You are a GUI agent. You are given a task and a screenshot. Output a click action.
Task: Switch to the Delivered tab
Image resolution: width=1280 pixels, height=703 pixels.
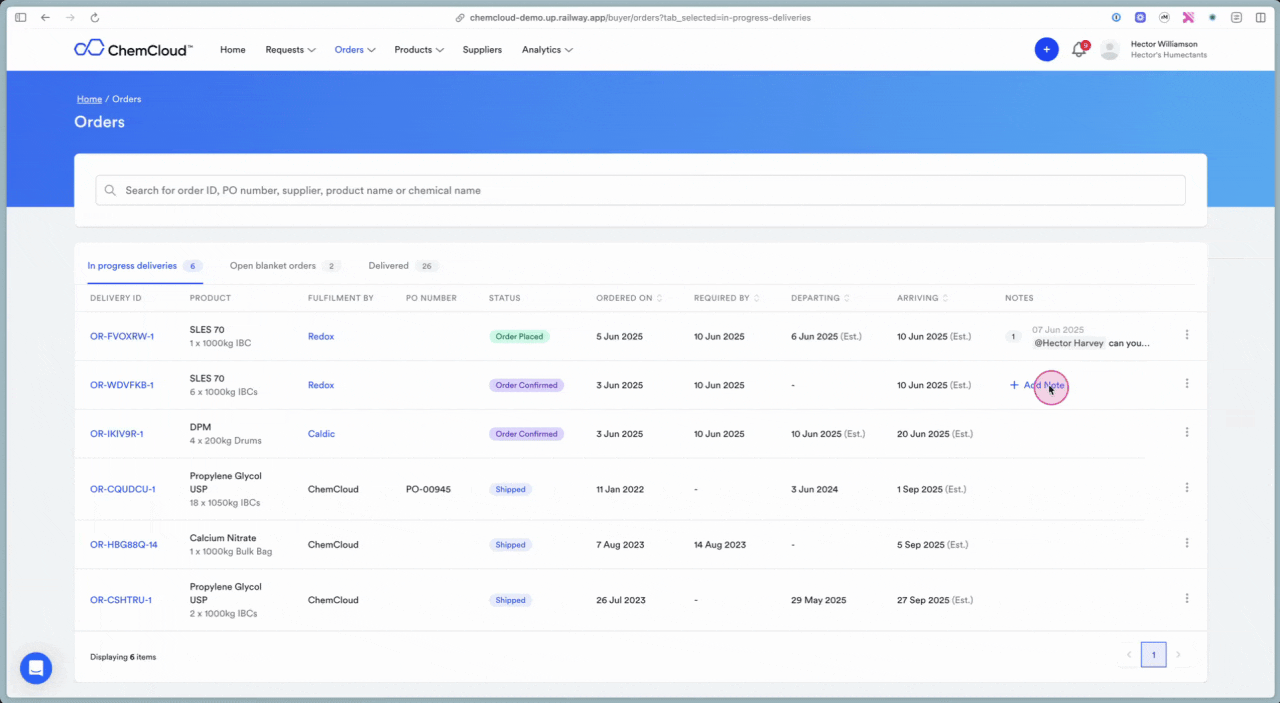coord(403,266)
